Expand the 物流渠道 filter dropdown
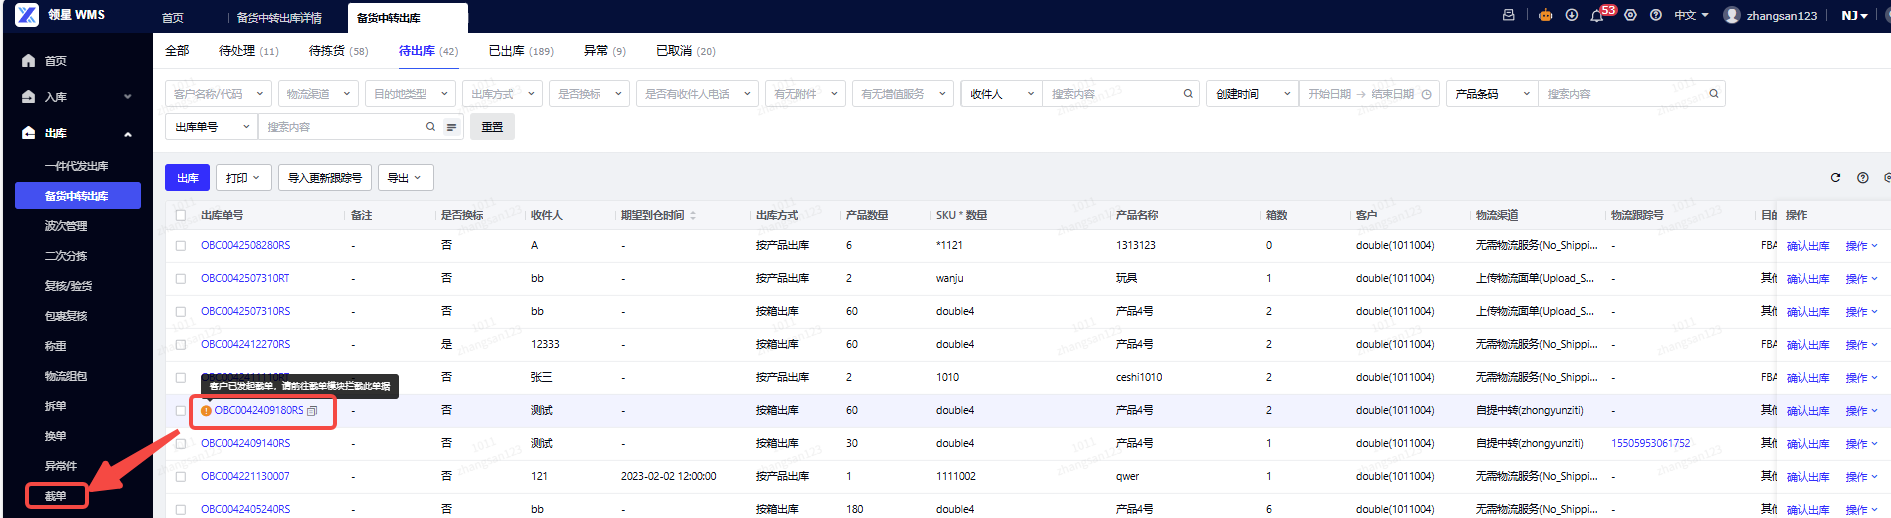Image resolution: width=1891 pixels, height=518 pixels. pos(318,94)
